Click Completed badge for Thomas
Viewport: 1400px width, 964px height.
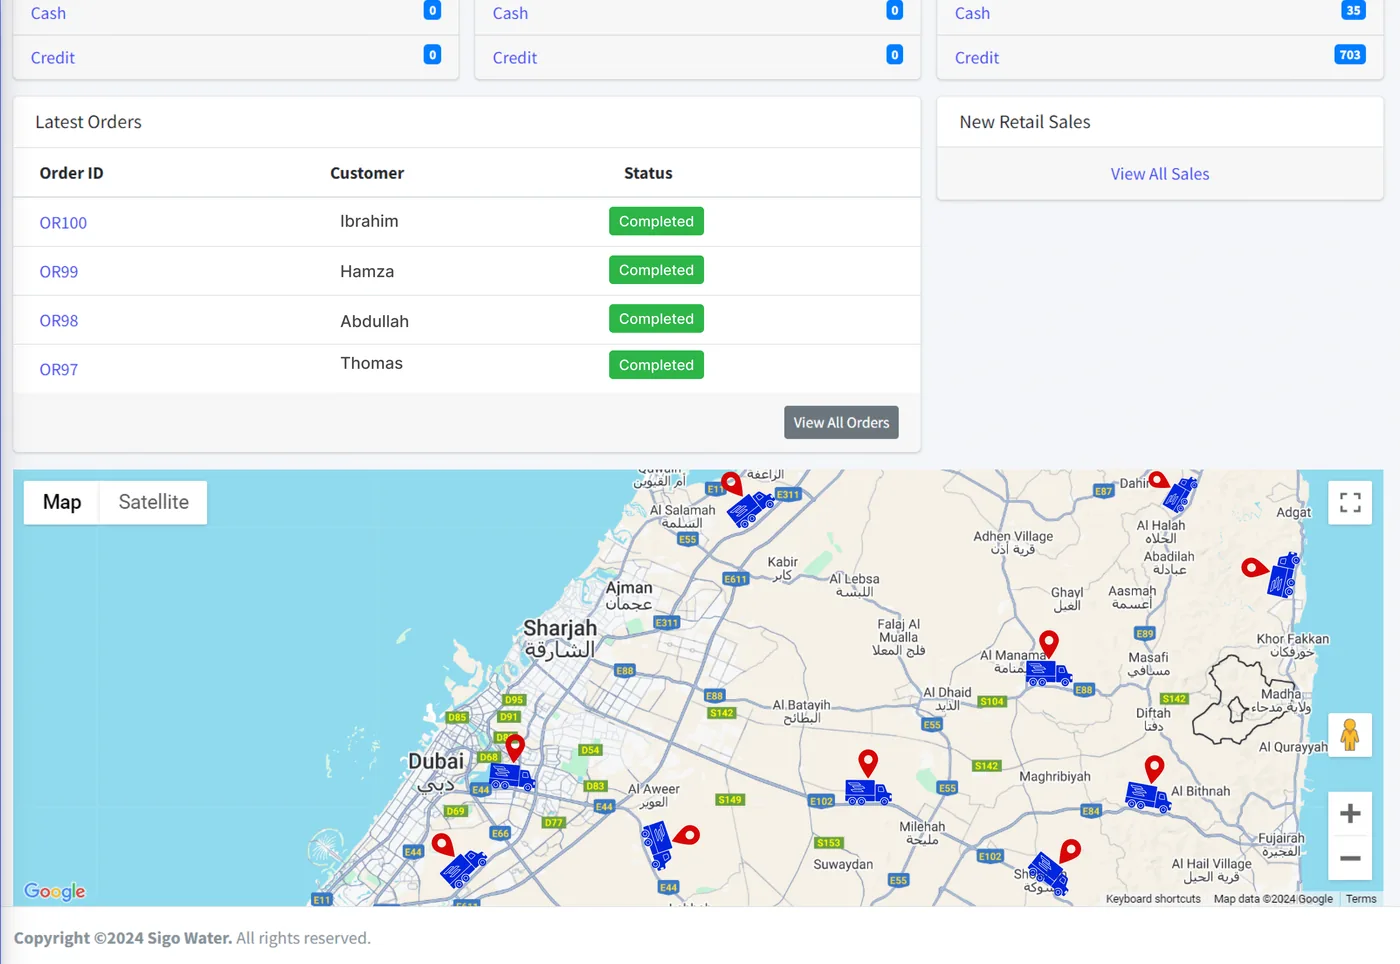[656, 365]
